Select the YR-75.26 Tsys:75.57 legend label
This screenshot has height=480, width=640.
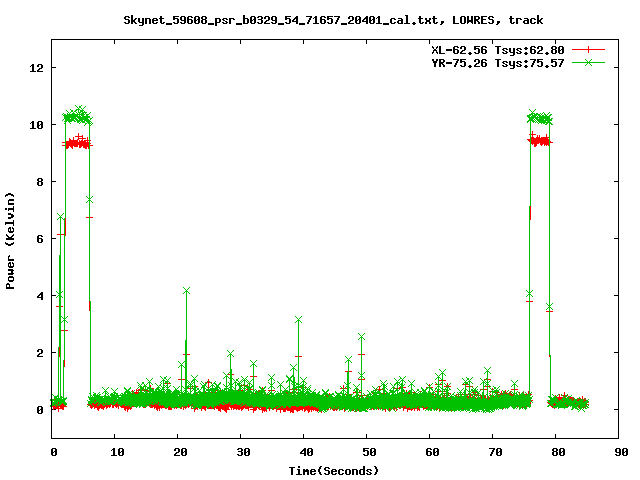498,63
